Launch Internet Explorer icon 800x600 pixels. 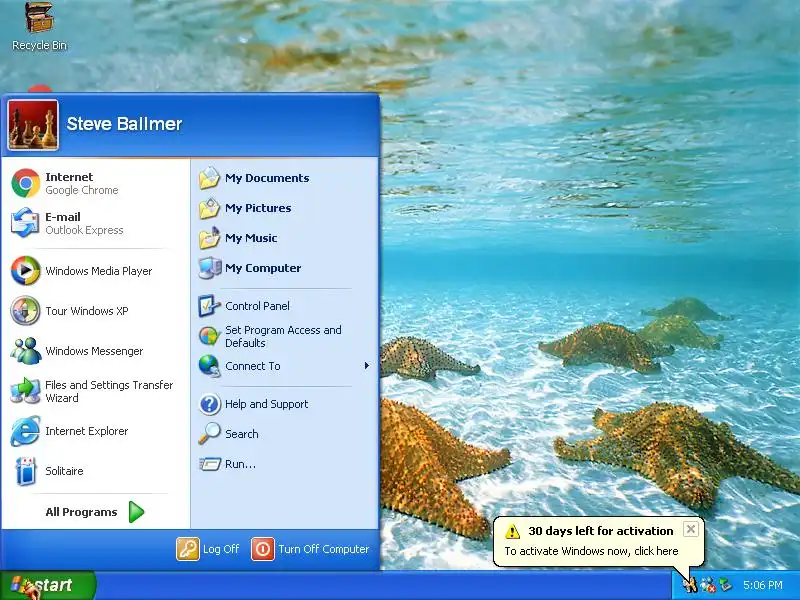click(26, 431)
